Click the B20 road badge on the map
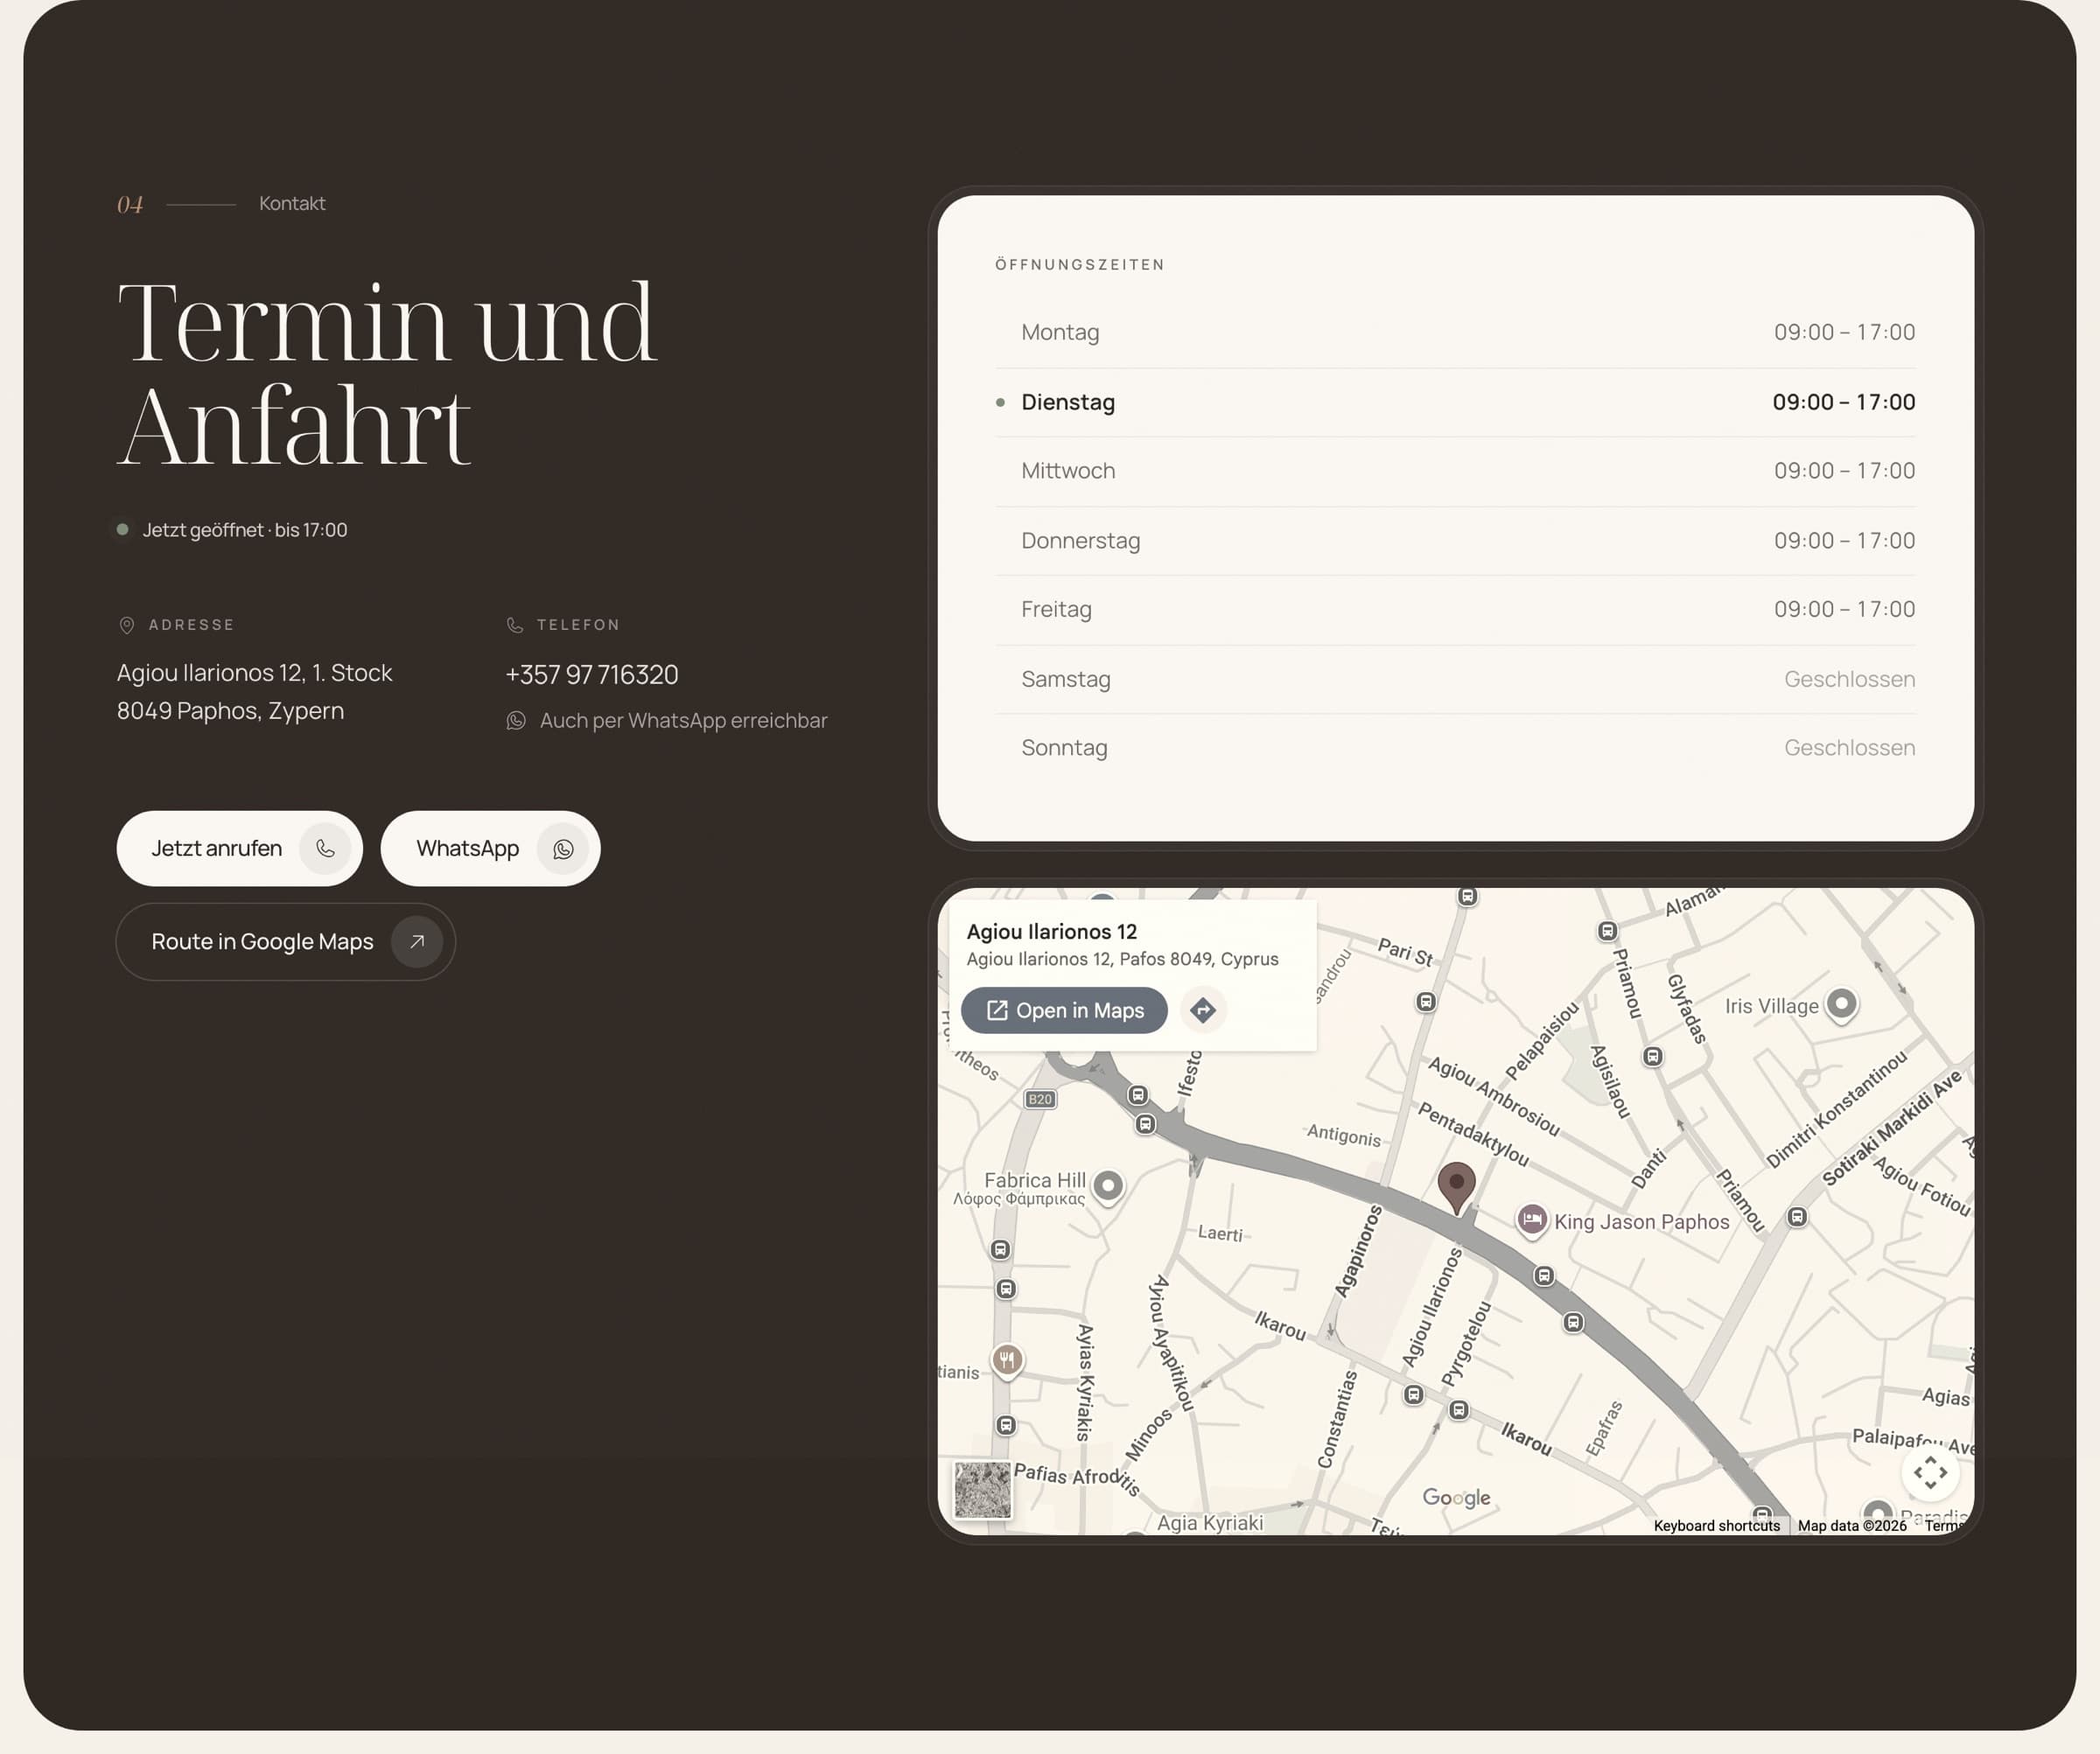 point(1040,1099)
